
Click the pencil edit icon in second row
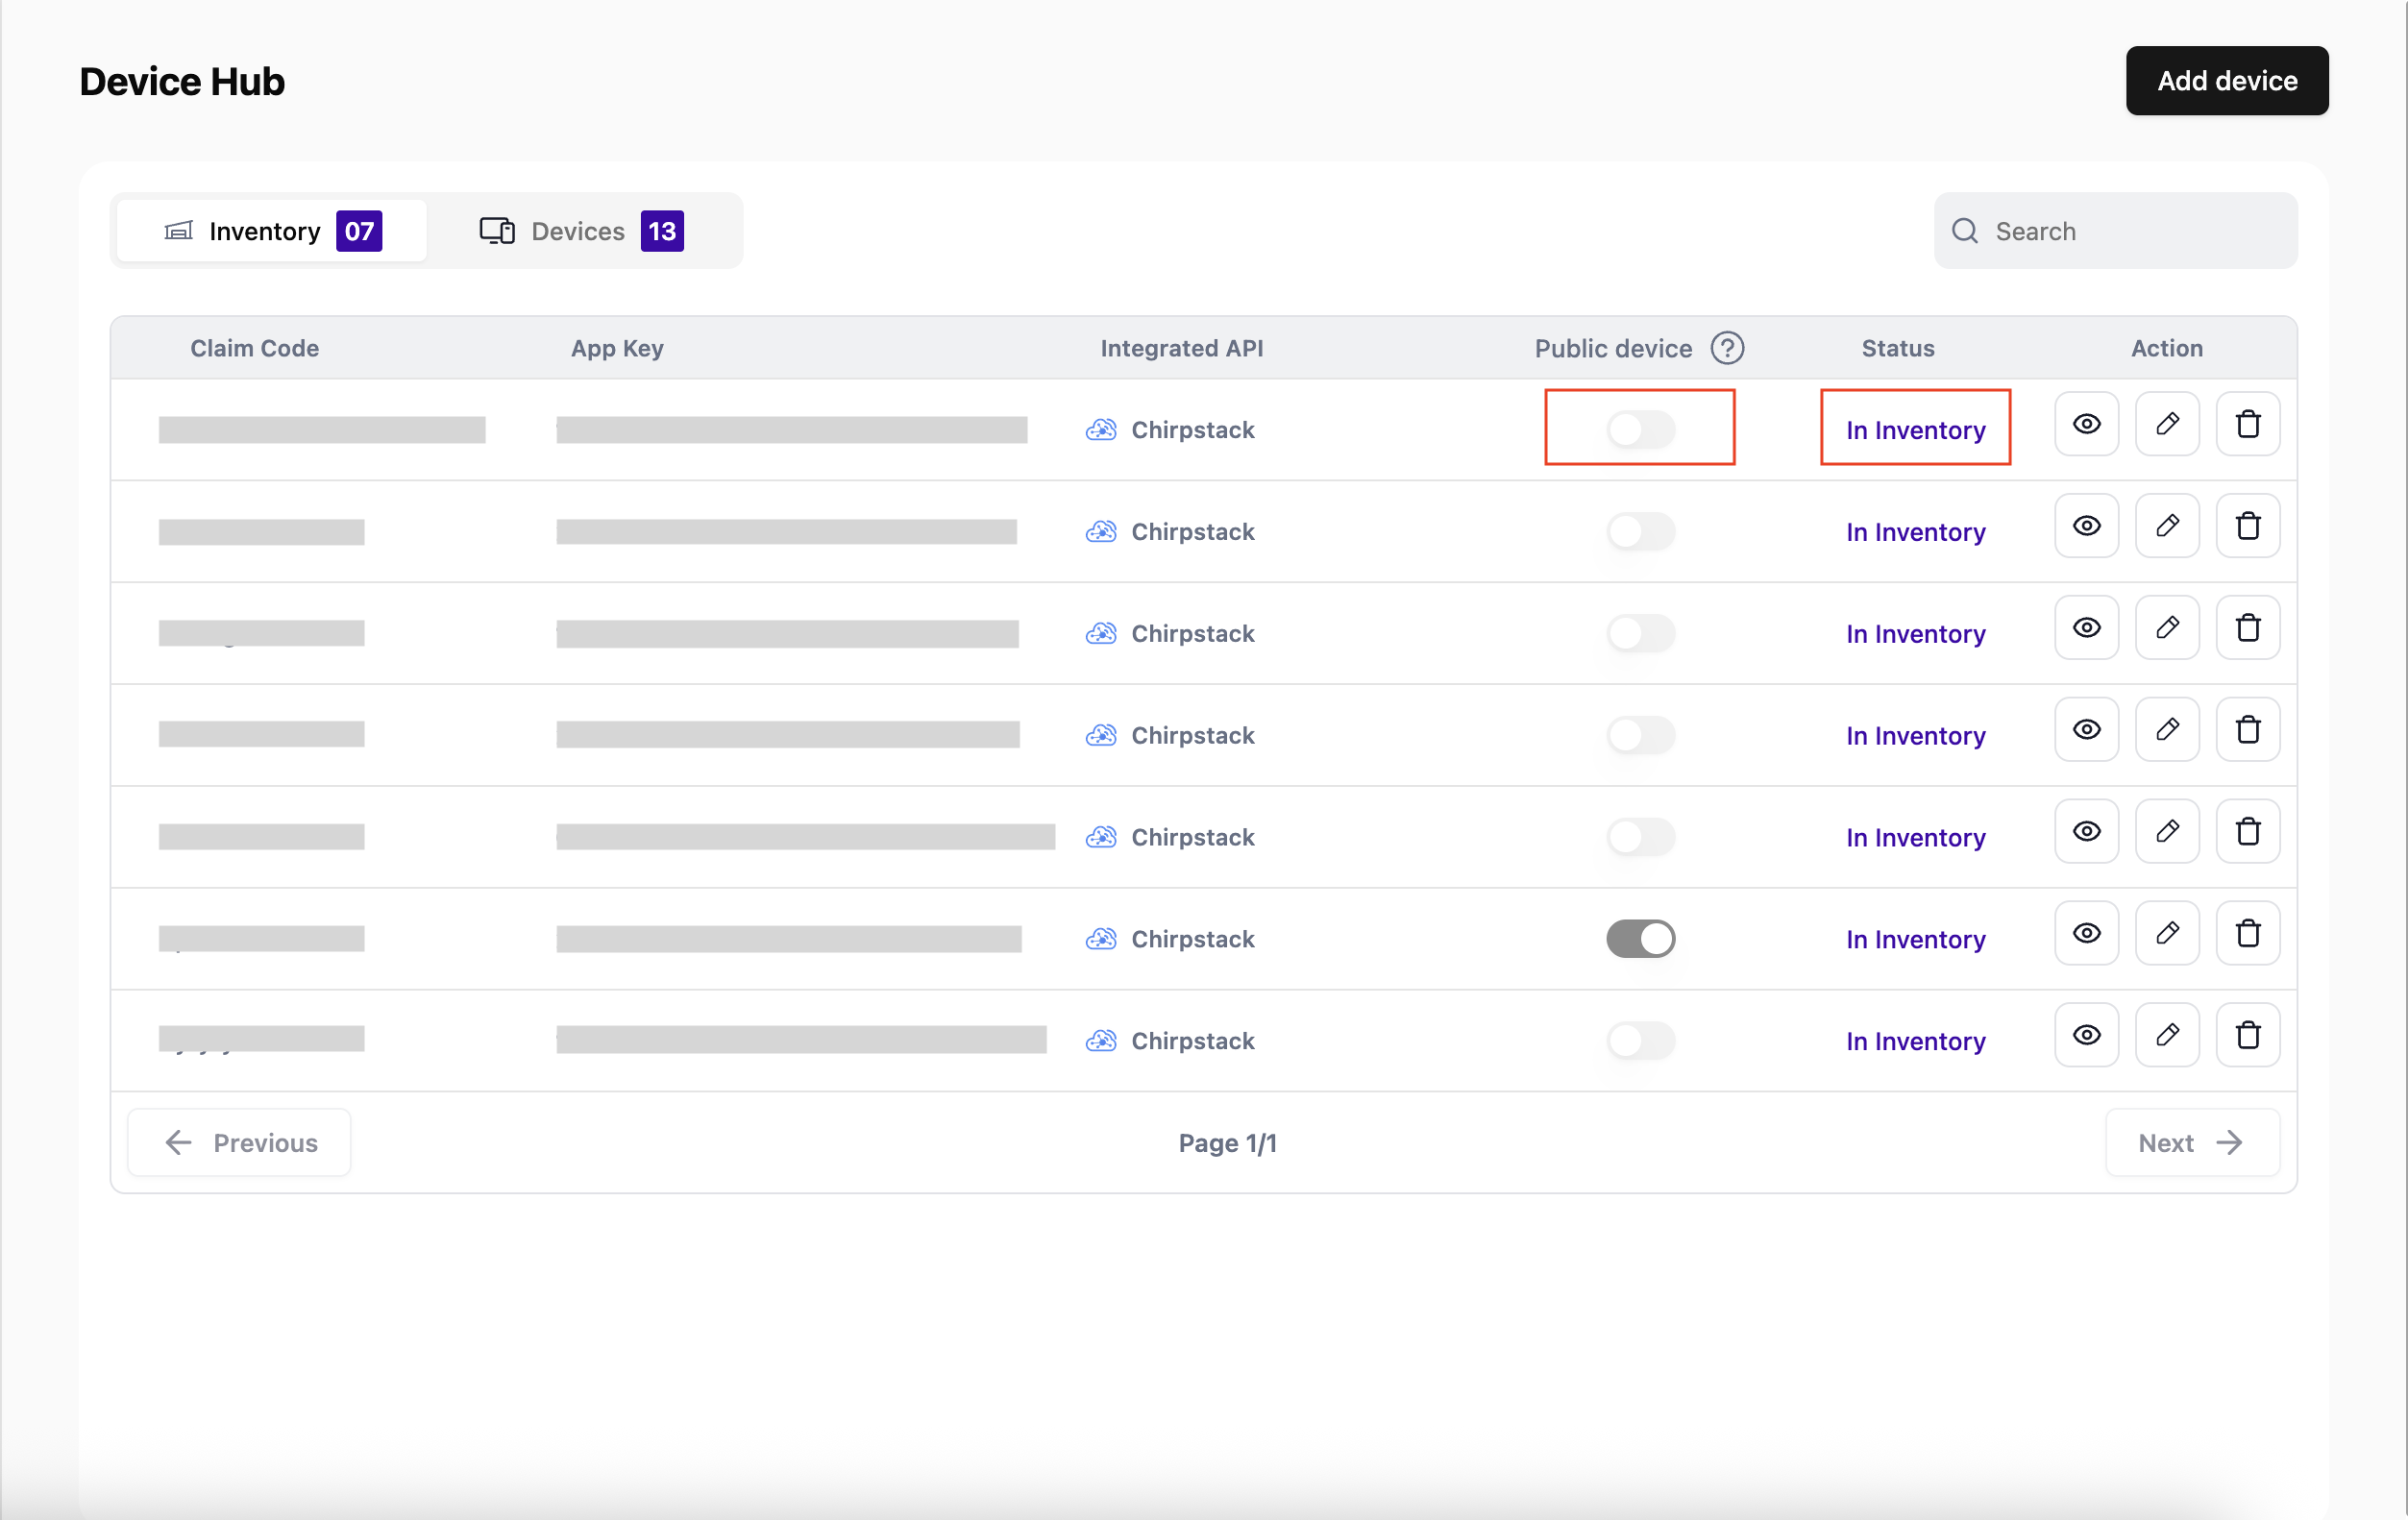[2167, 526]
